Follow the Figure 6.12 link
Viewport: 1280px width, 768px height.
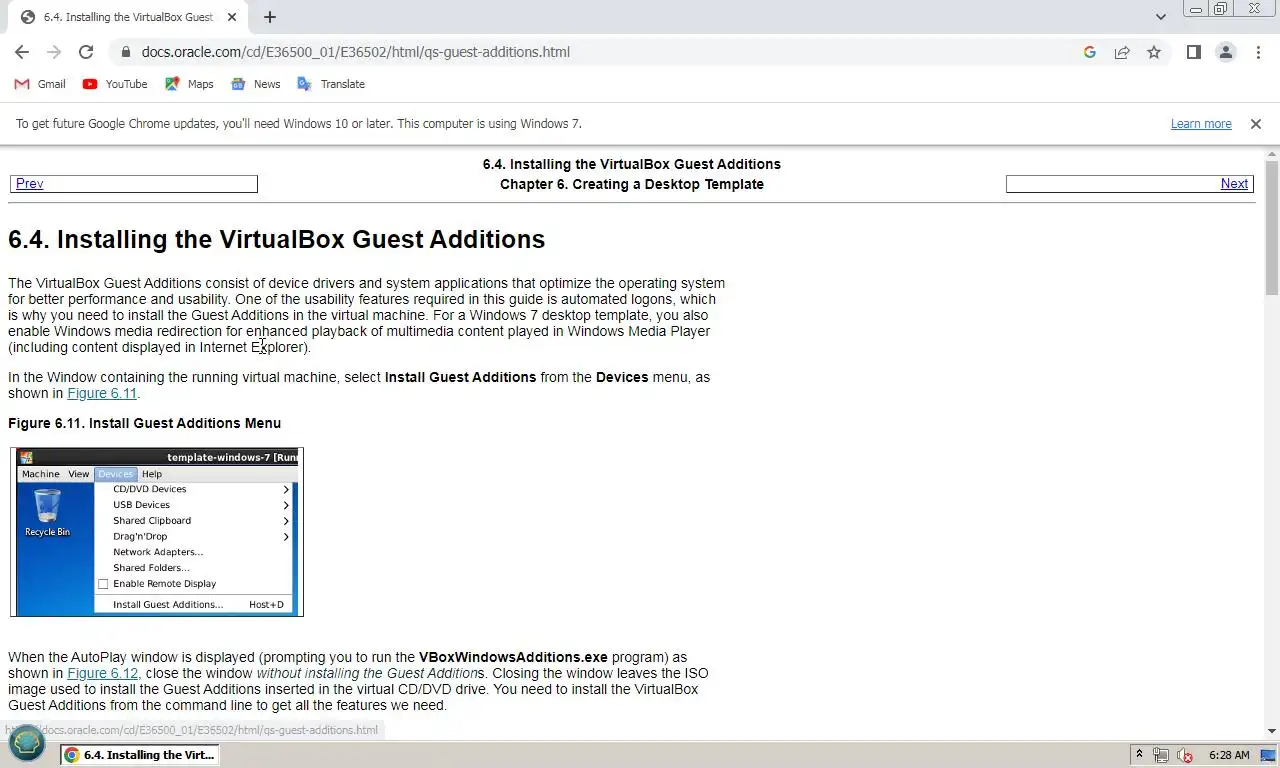(102, 673)
